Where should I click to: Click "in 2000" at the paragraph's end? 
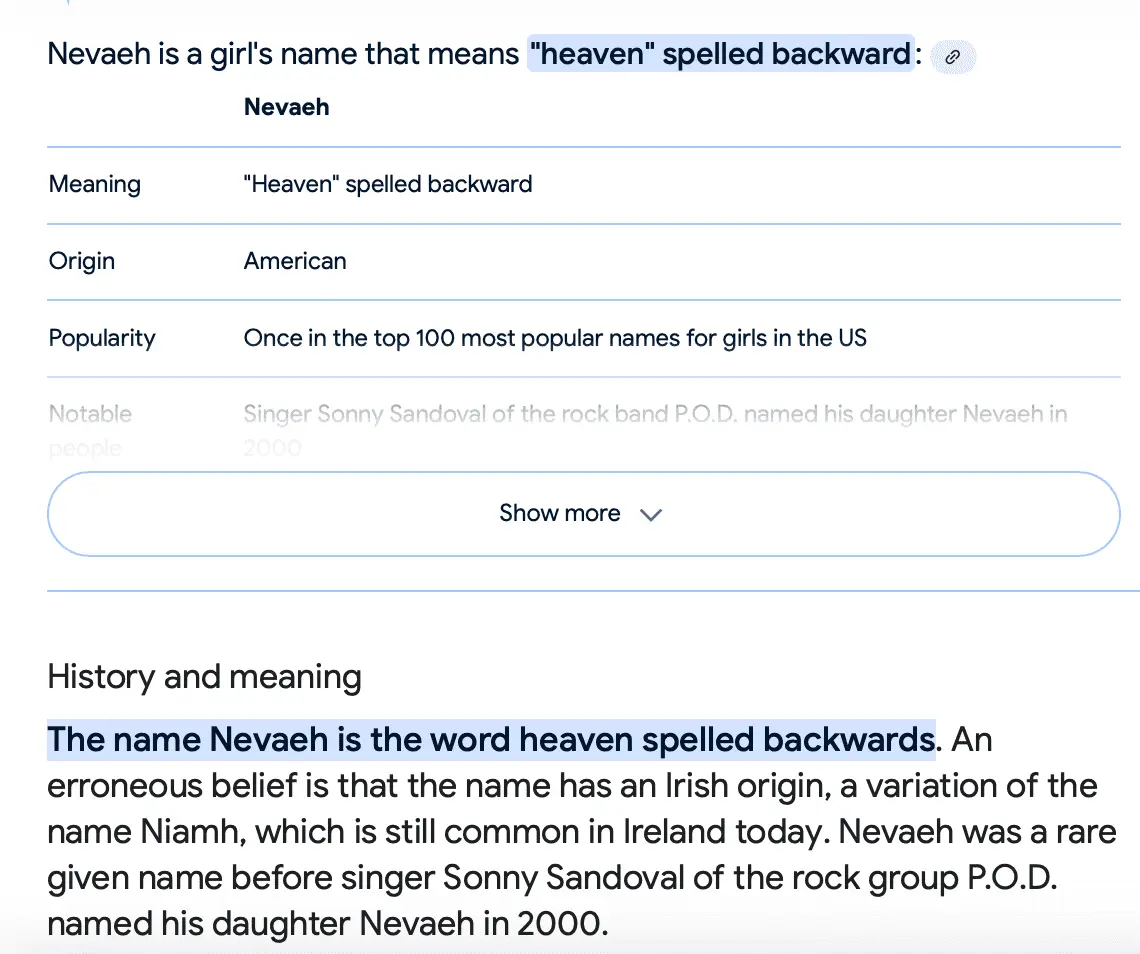[544, 924]
